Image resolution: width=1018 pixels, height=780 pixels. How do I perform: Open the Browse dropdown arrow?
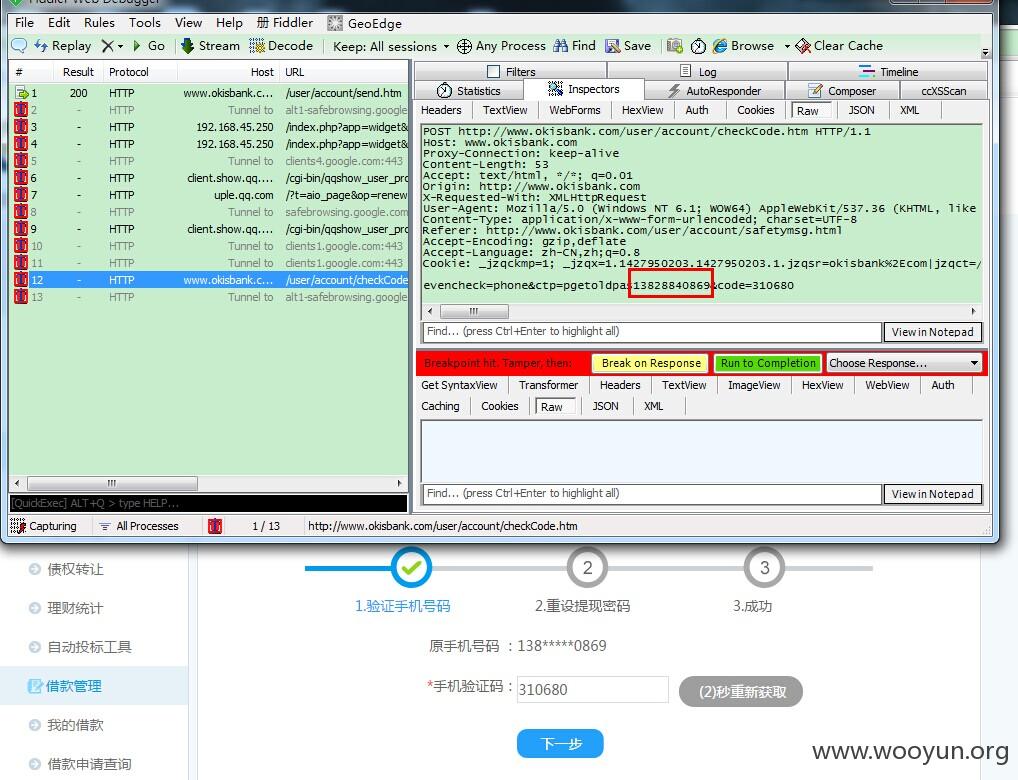pos(787,46)
